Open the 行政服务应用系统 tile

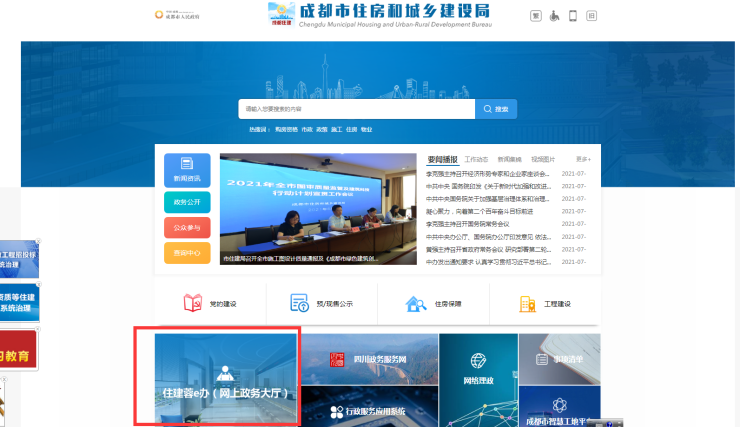point(370,407)
